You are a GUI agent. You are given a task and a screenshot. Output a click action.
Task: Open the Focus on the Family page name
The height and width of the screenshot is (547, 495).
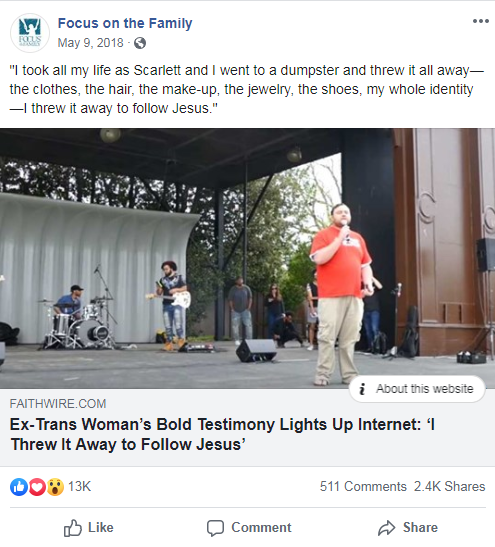click(x=125, y=23)
